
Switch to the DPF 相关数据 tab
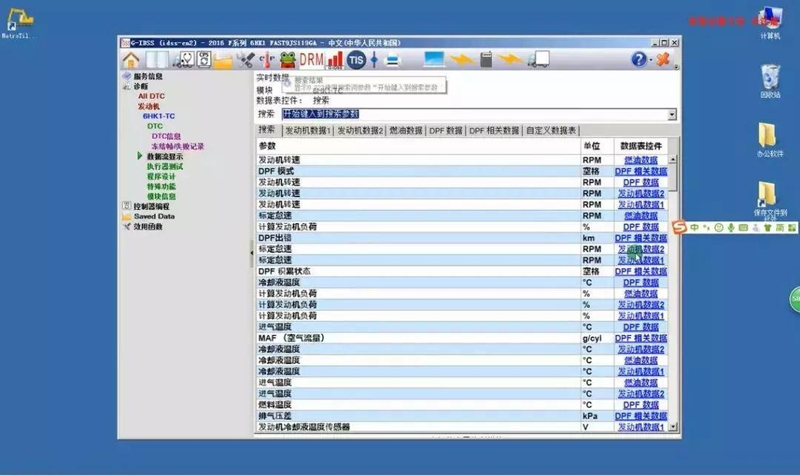(x=494, y=130)
